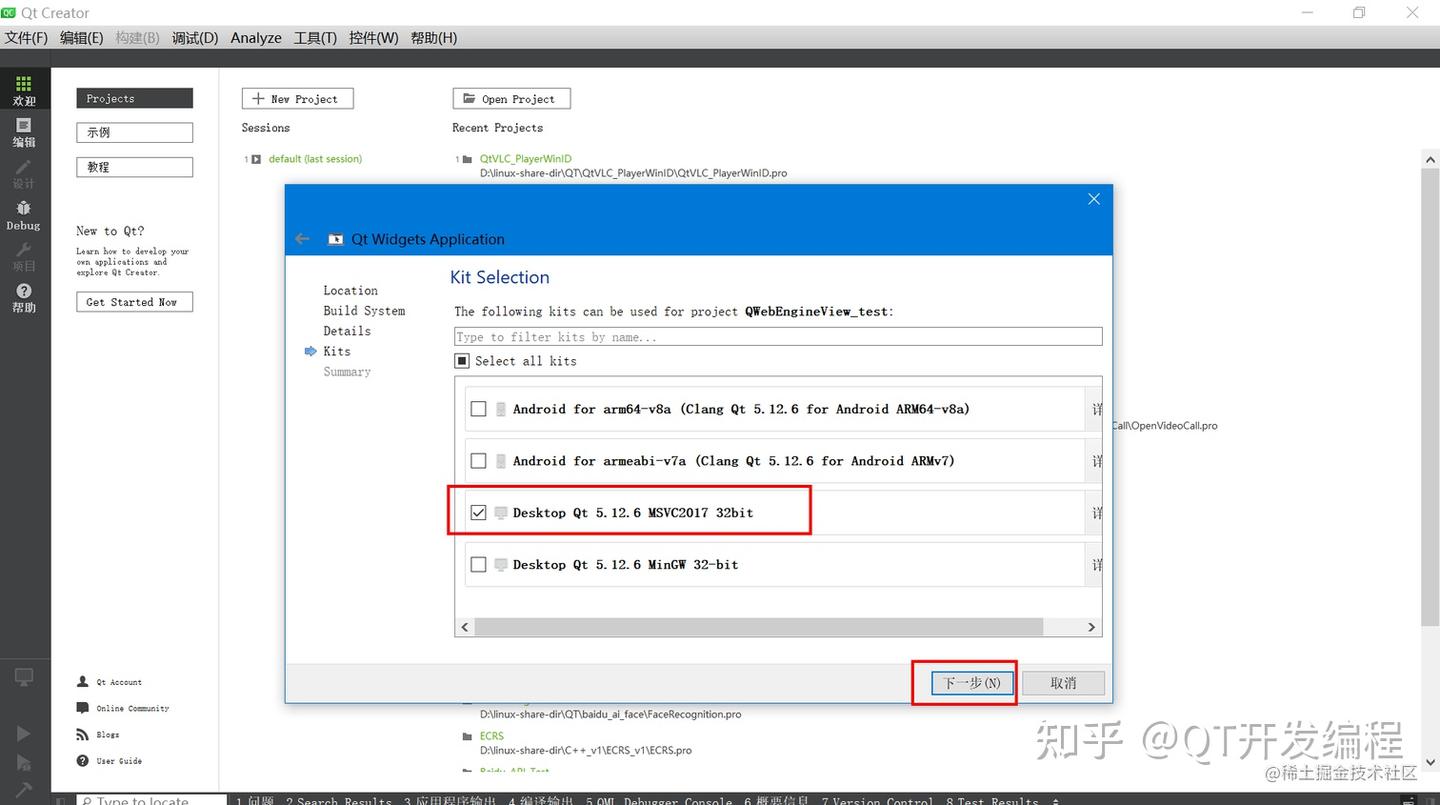1440x805 pixels.
Task: Switch to 编辑 (Edit) mode
Action: [23, 131]
